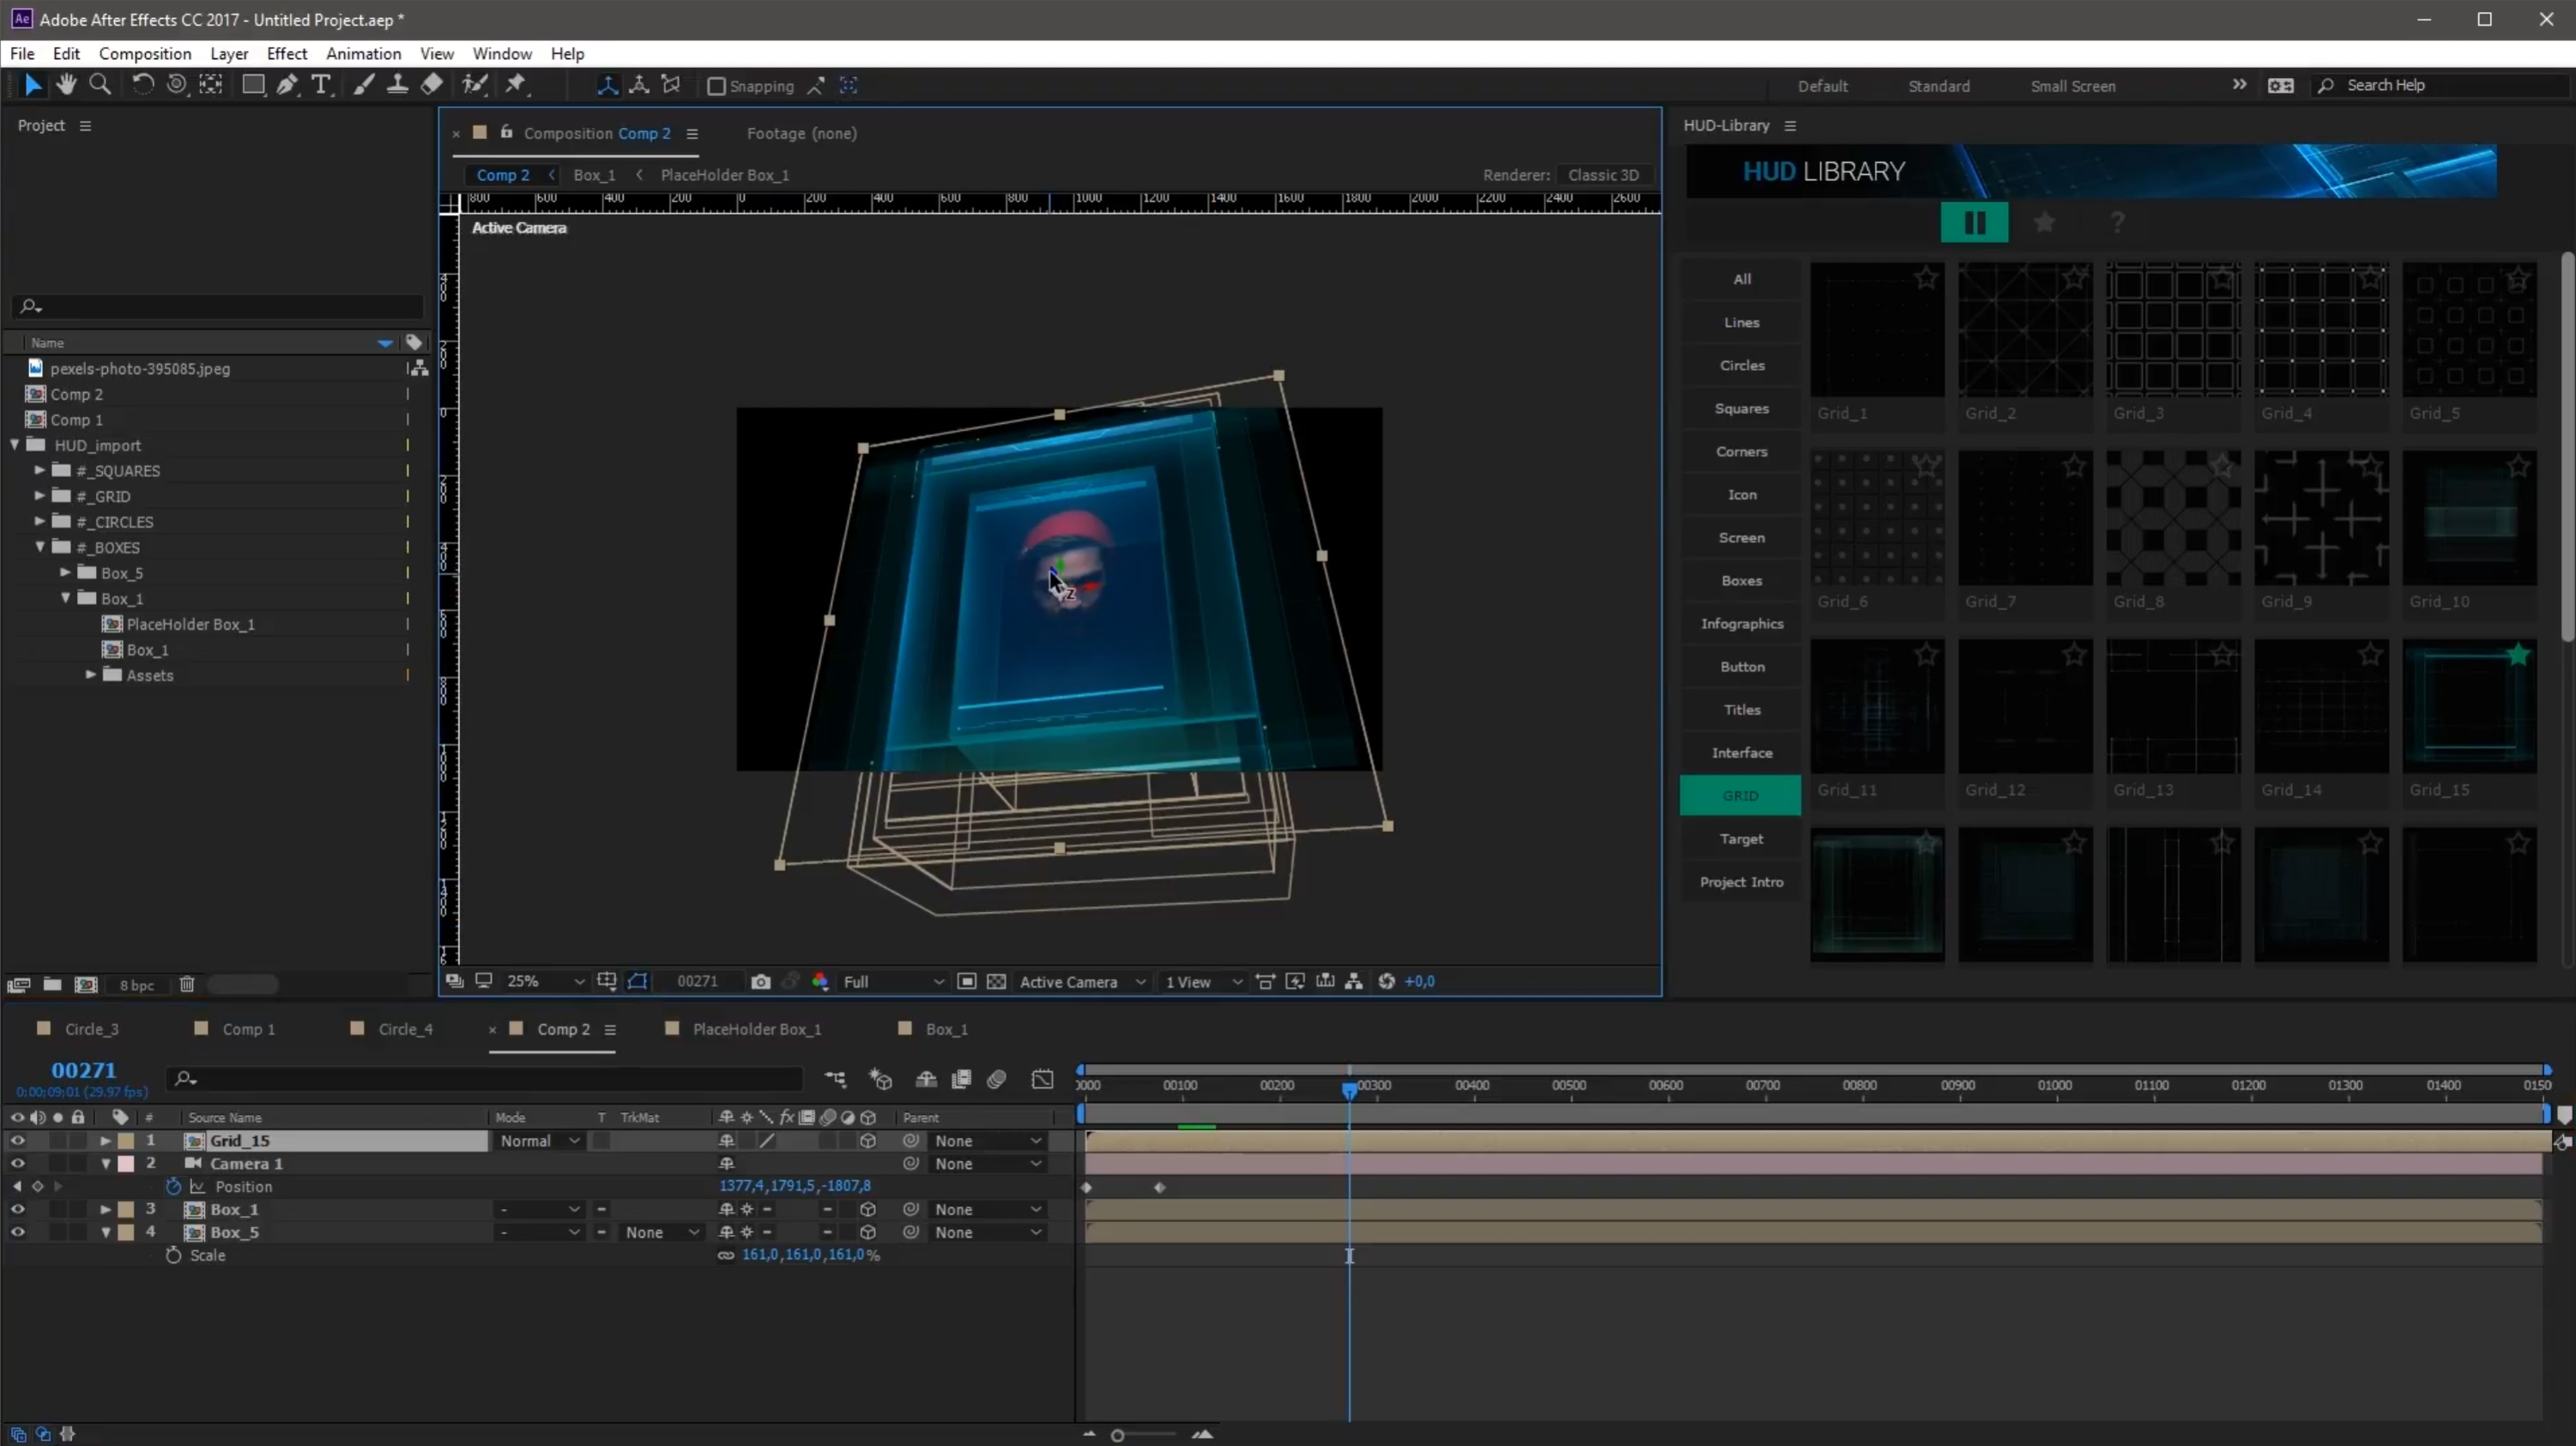Select the Puppet Pin tool

[x=516, y=85]
